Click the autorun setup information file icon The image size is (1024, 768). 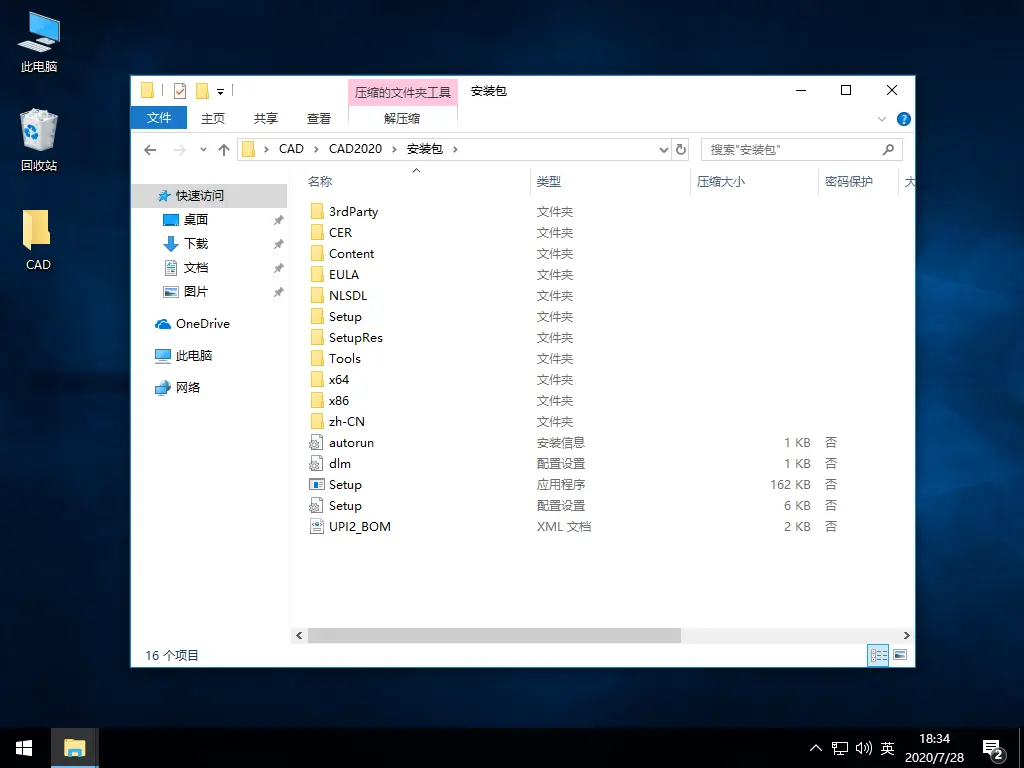pos(317,442)
